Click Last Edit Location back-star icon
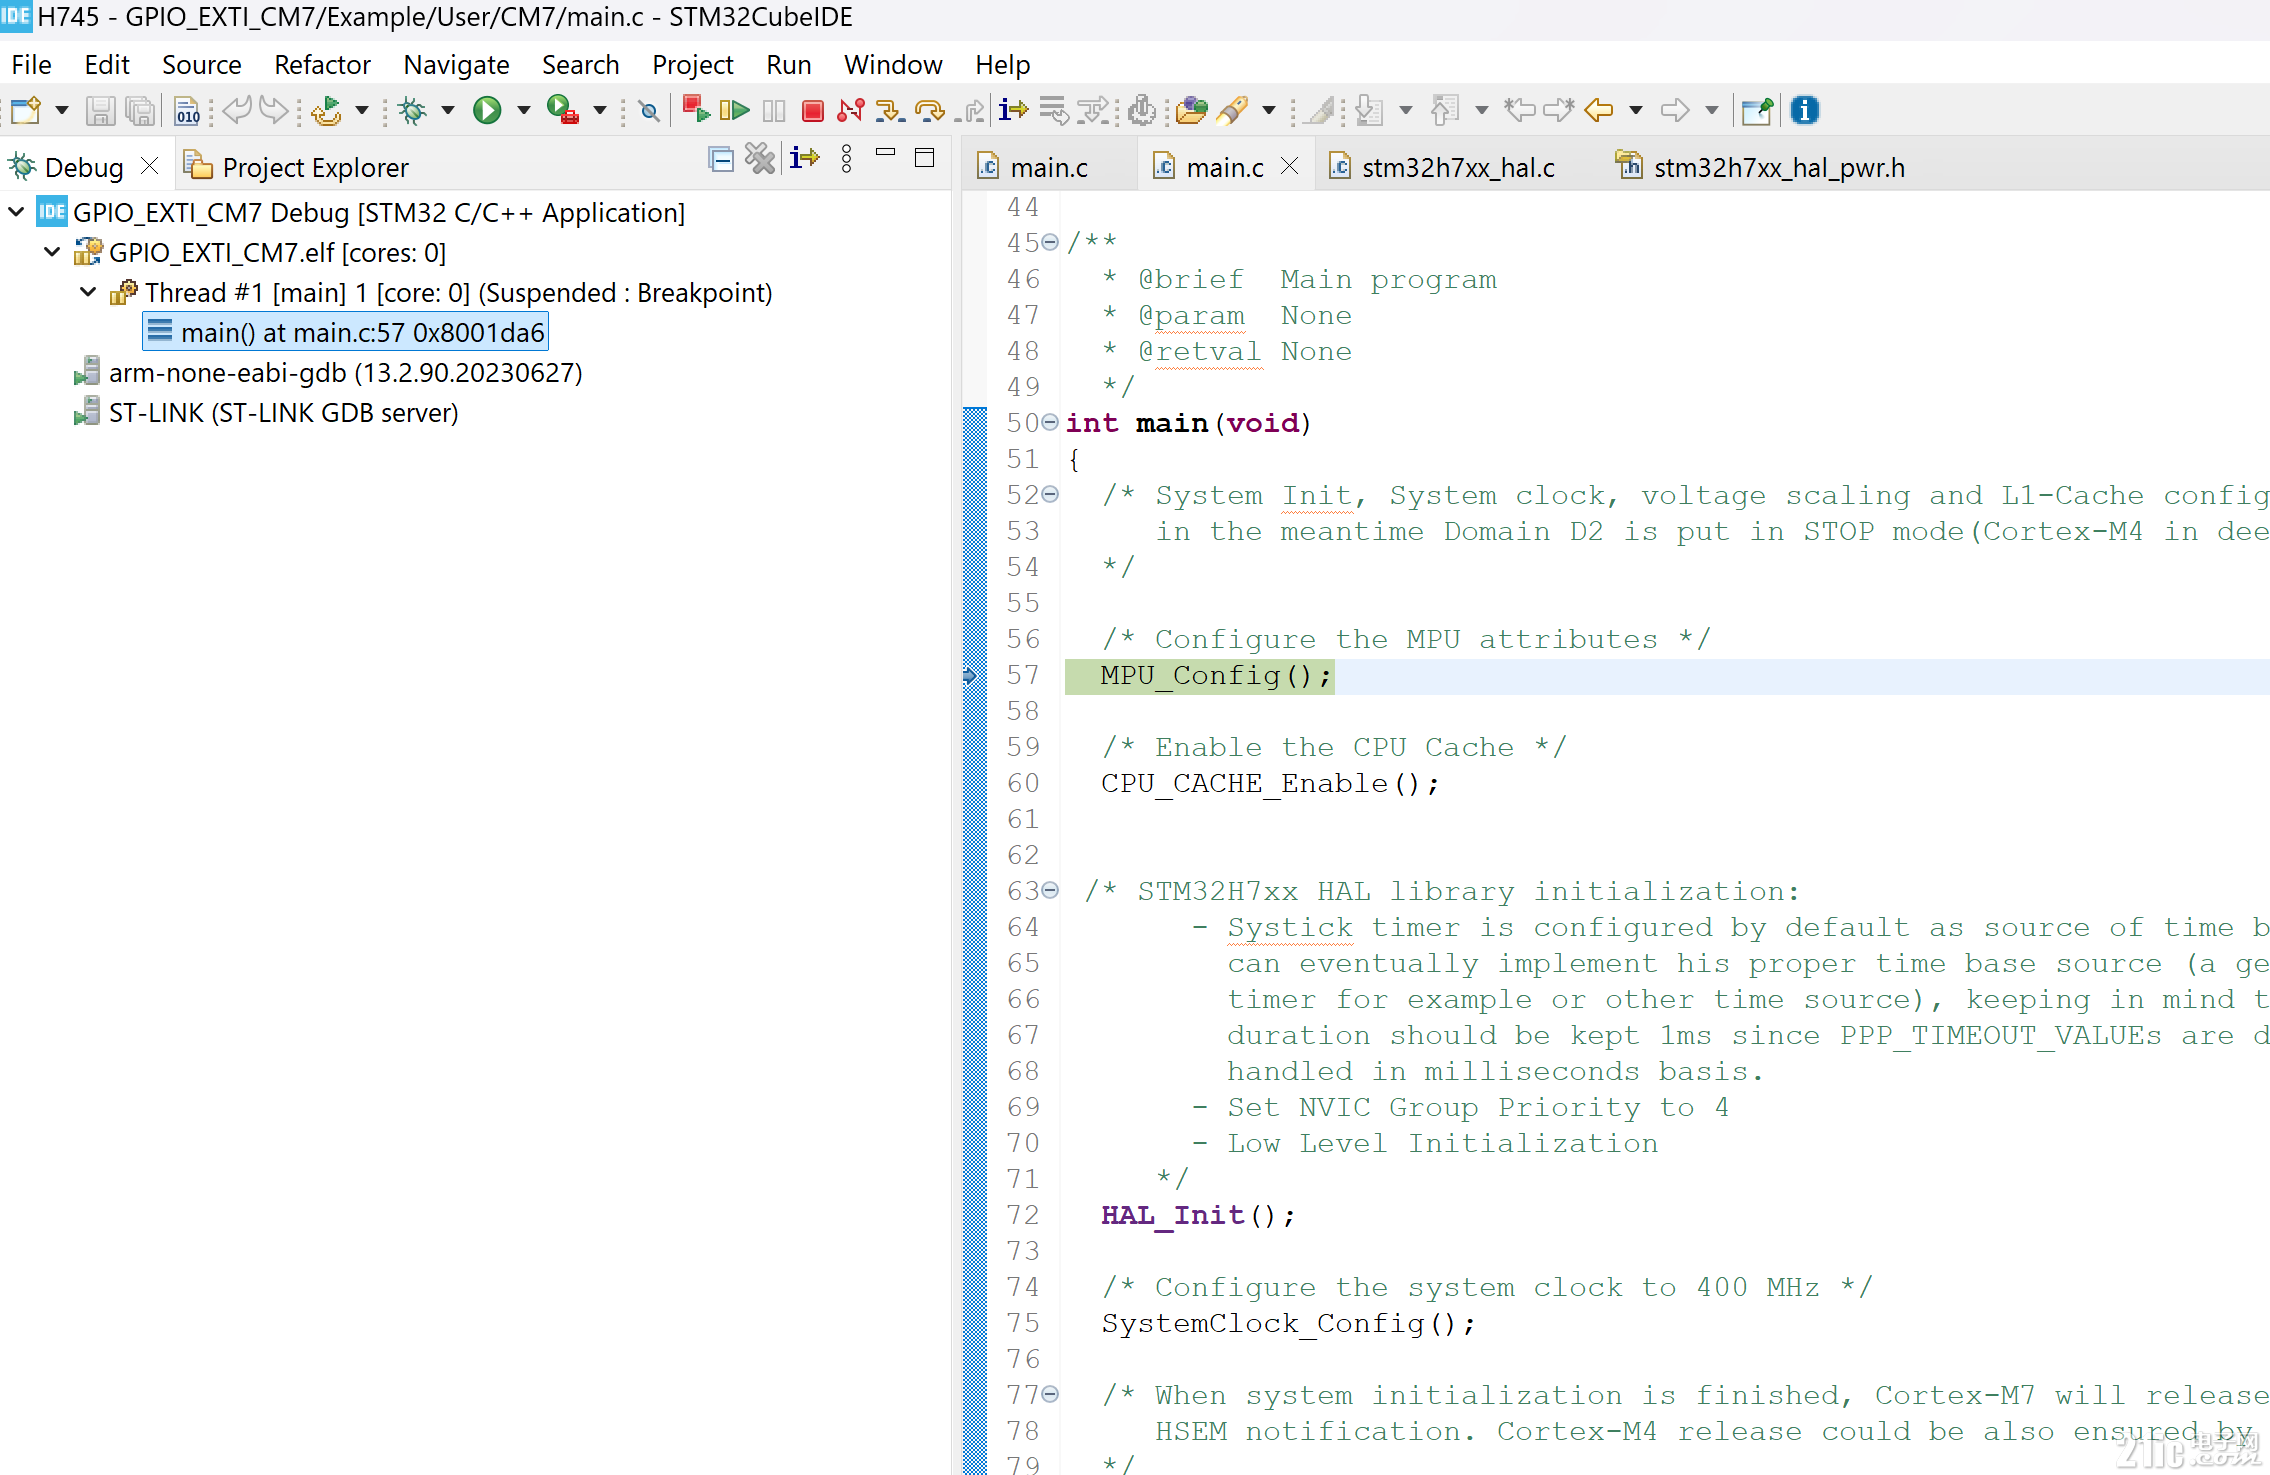The width and height of the screenshot is (2270, 1475). [1520, 110]
